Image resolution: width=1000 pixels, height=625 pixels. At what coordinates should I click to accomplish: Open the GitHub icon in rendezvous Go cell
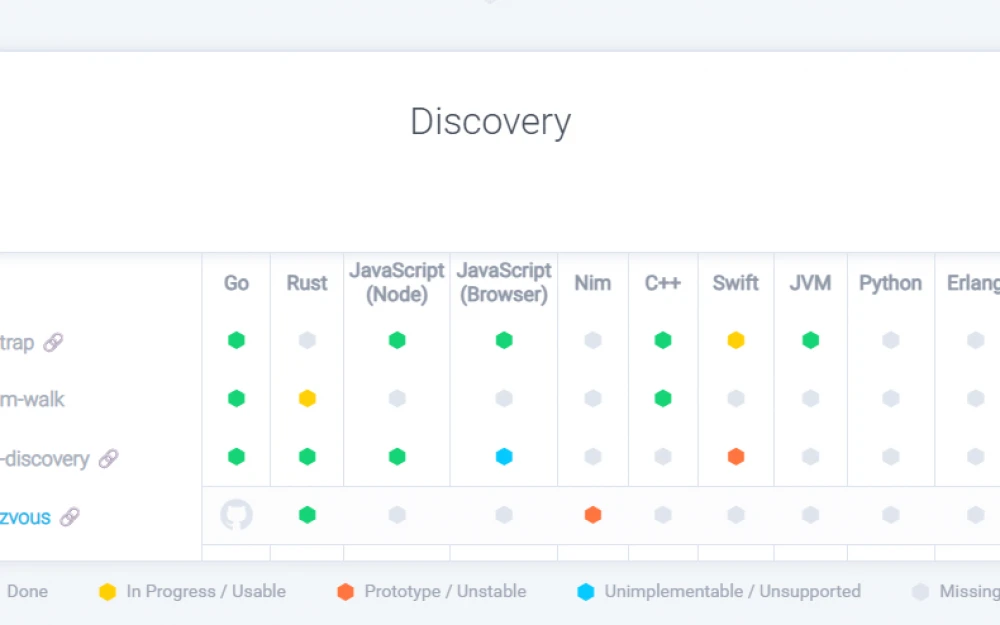pyautogui.click(x=236, y=515)
